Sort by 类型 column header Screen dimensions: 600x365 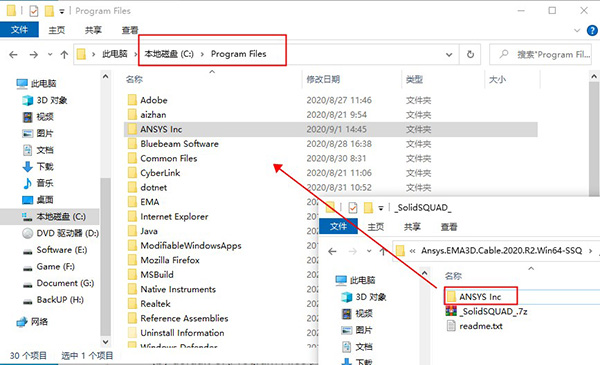pos(414,79)
